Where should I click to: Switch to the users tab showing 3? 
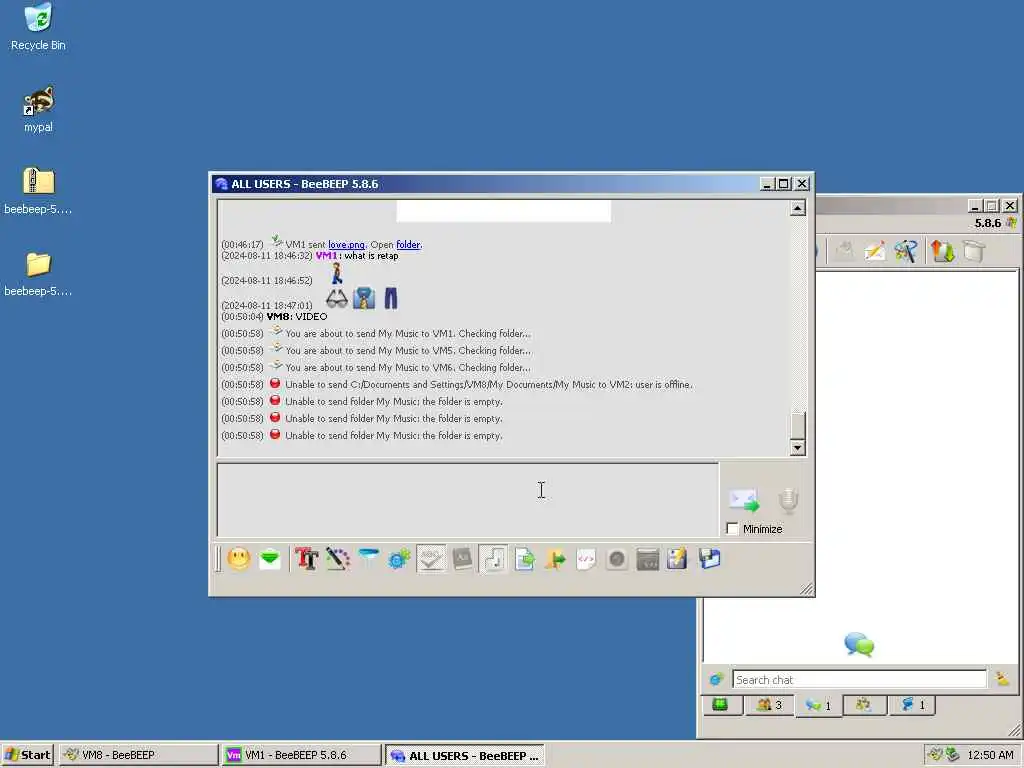pos(769,705)
